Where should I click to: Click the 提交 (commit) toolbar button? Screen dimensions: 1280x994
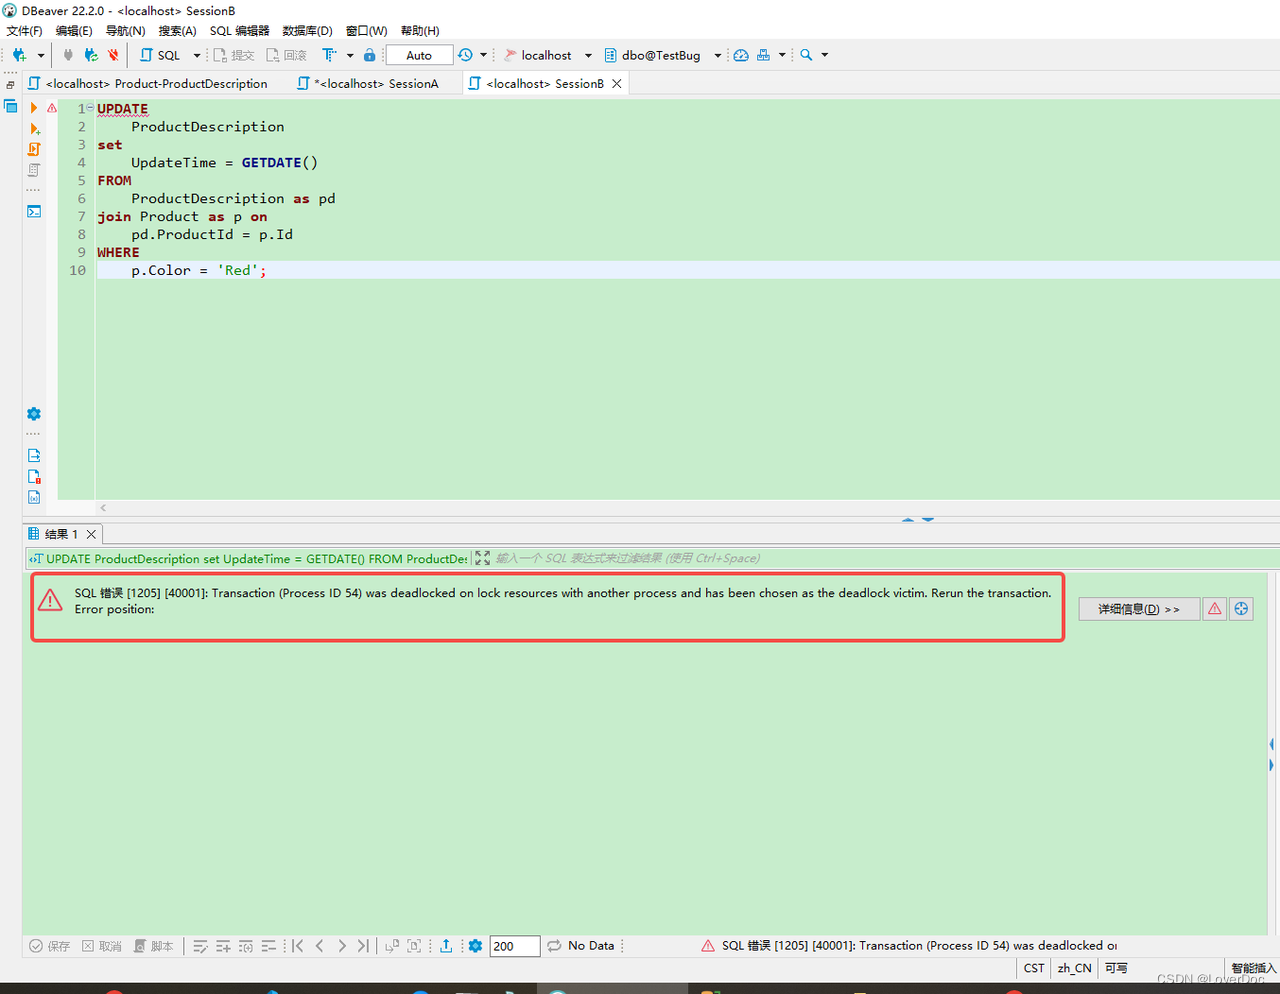coord(234,55)
